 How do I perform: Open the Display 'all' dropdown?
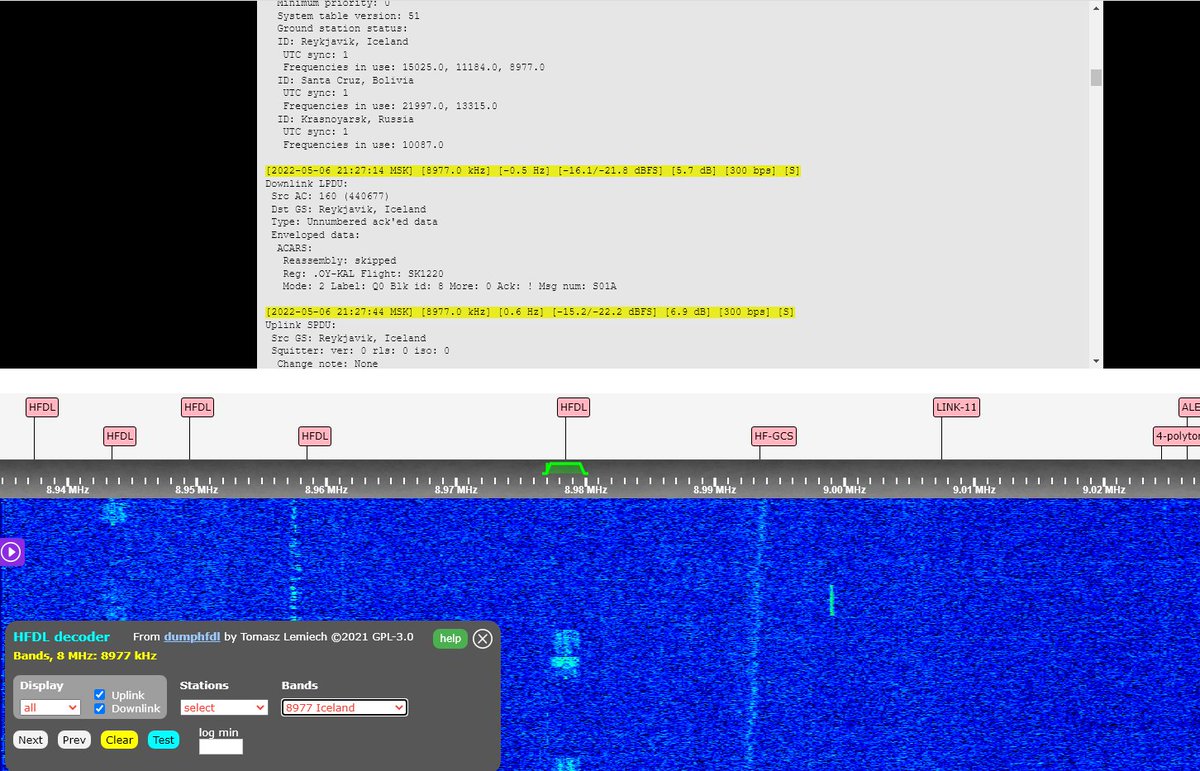point(50,707)
